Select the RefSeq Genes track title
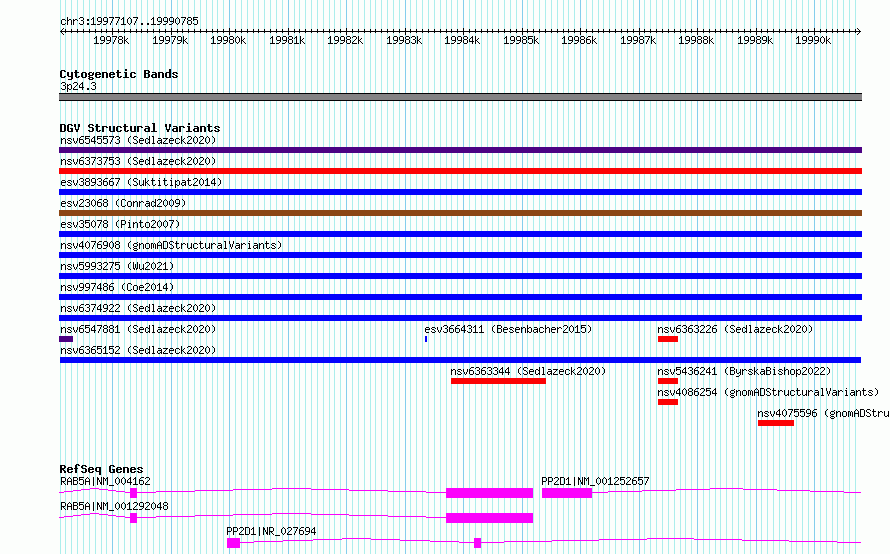 point(101,469)
